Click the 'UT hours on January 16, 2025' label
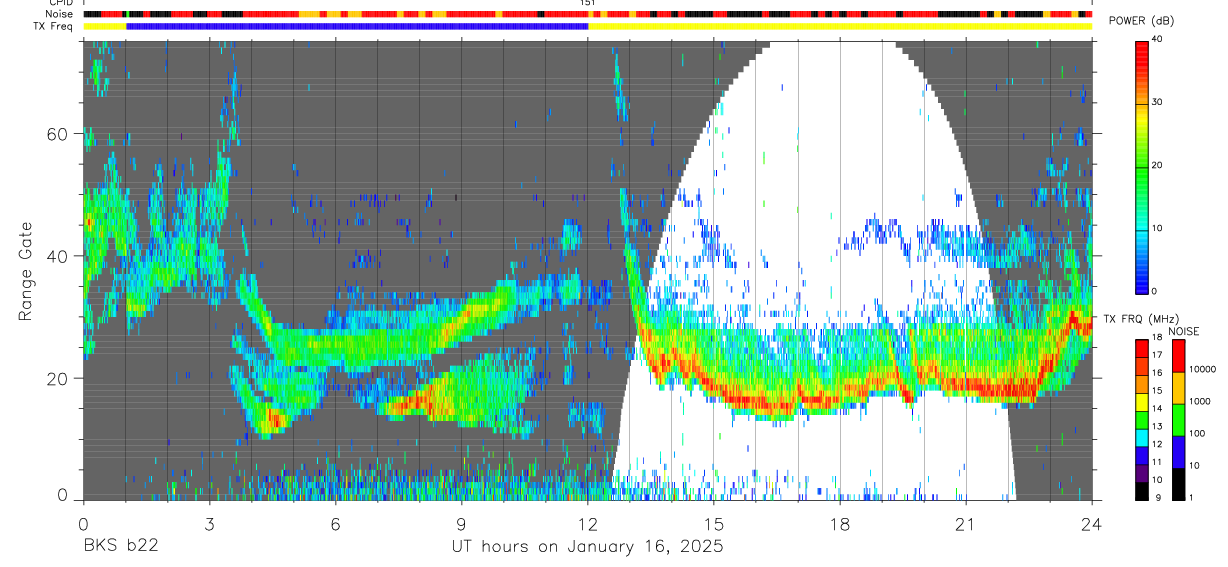1228x567 pixels. [x=585, y=547]
